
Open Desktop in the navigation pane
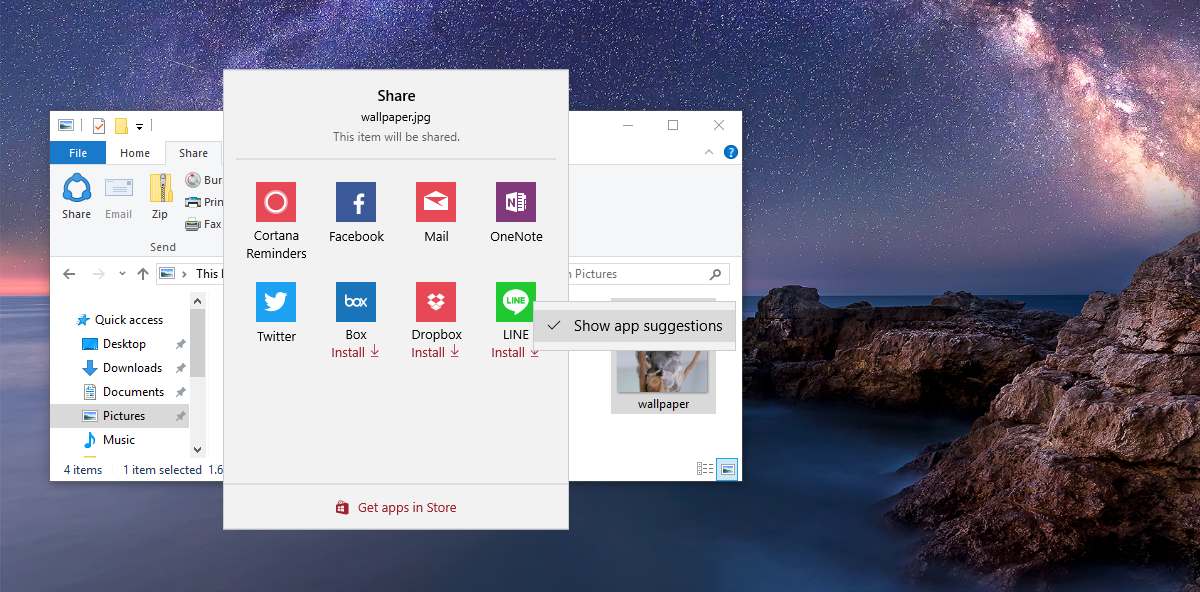[x=114, y=344]
